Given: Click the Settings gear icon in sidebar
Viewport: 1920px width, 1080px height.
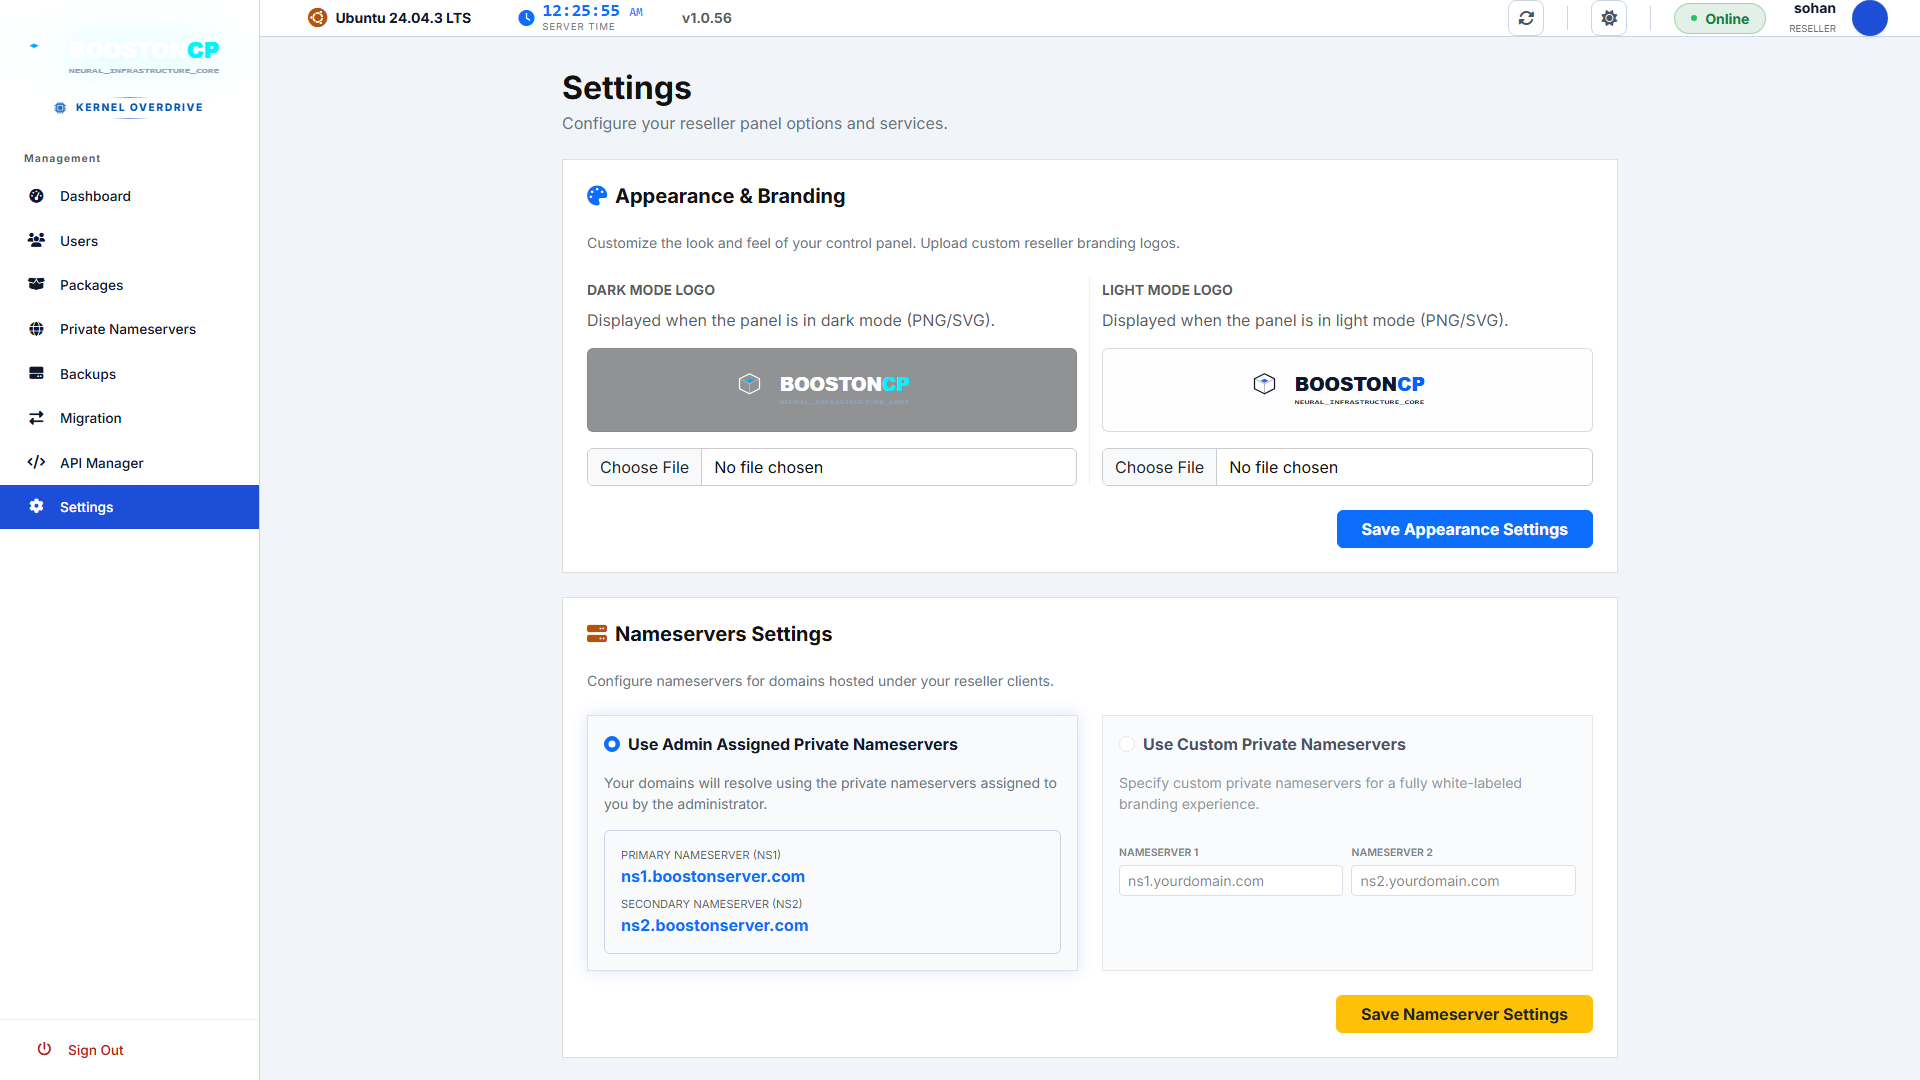Looking at the screenshot, I should (36, 506).
